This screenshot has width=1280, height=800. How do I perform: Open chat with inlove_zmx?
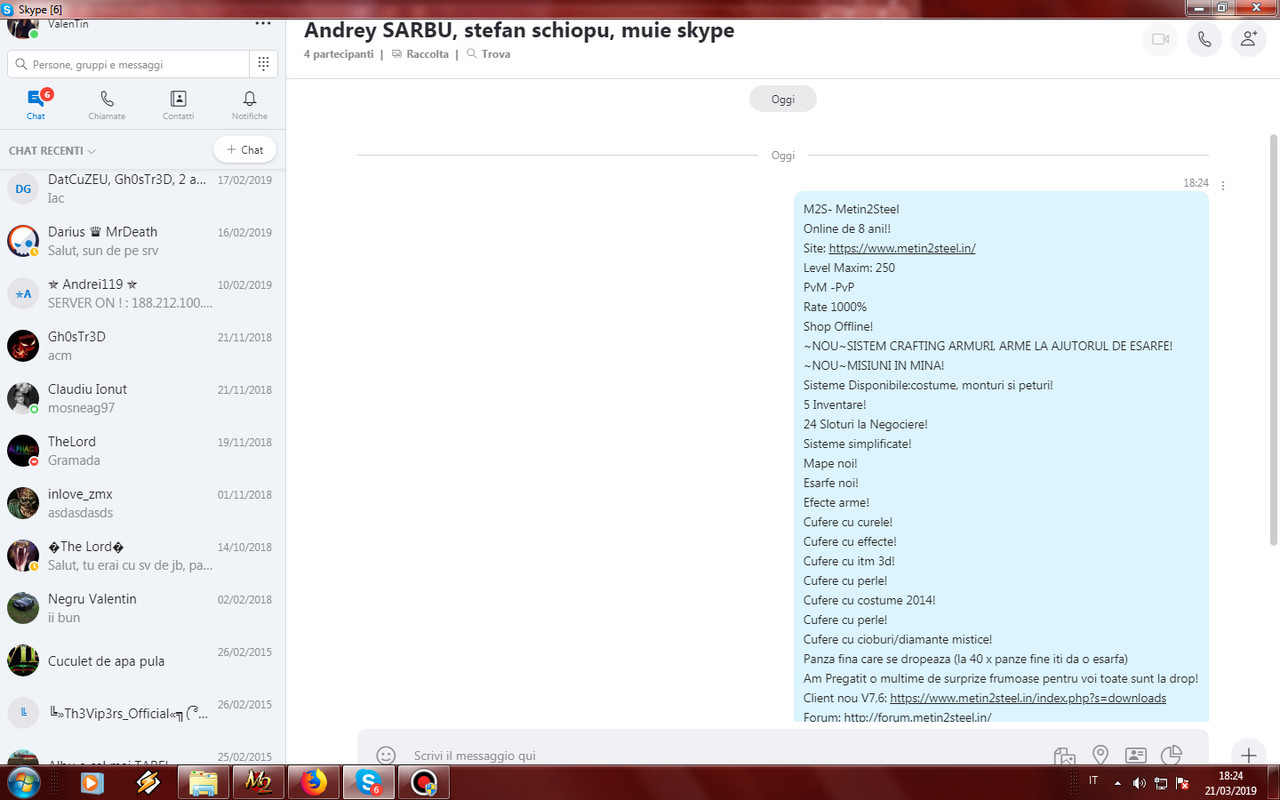tap(142, 503)
